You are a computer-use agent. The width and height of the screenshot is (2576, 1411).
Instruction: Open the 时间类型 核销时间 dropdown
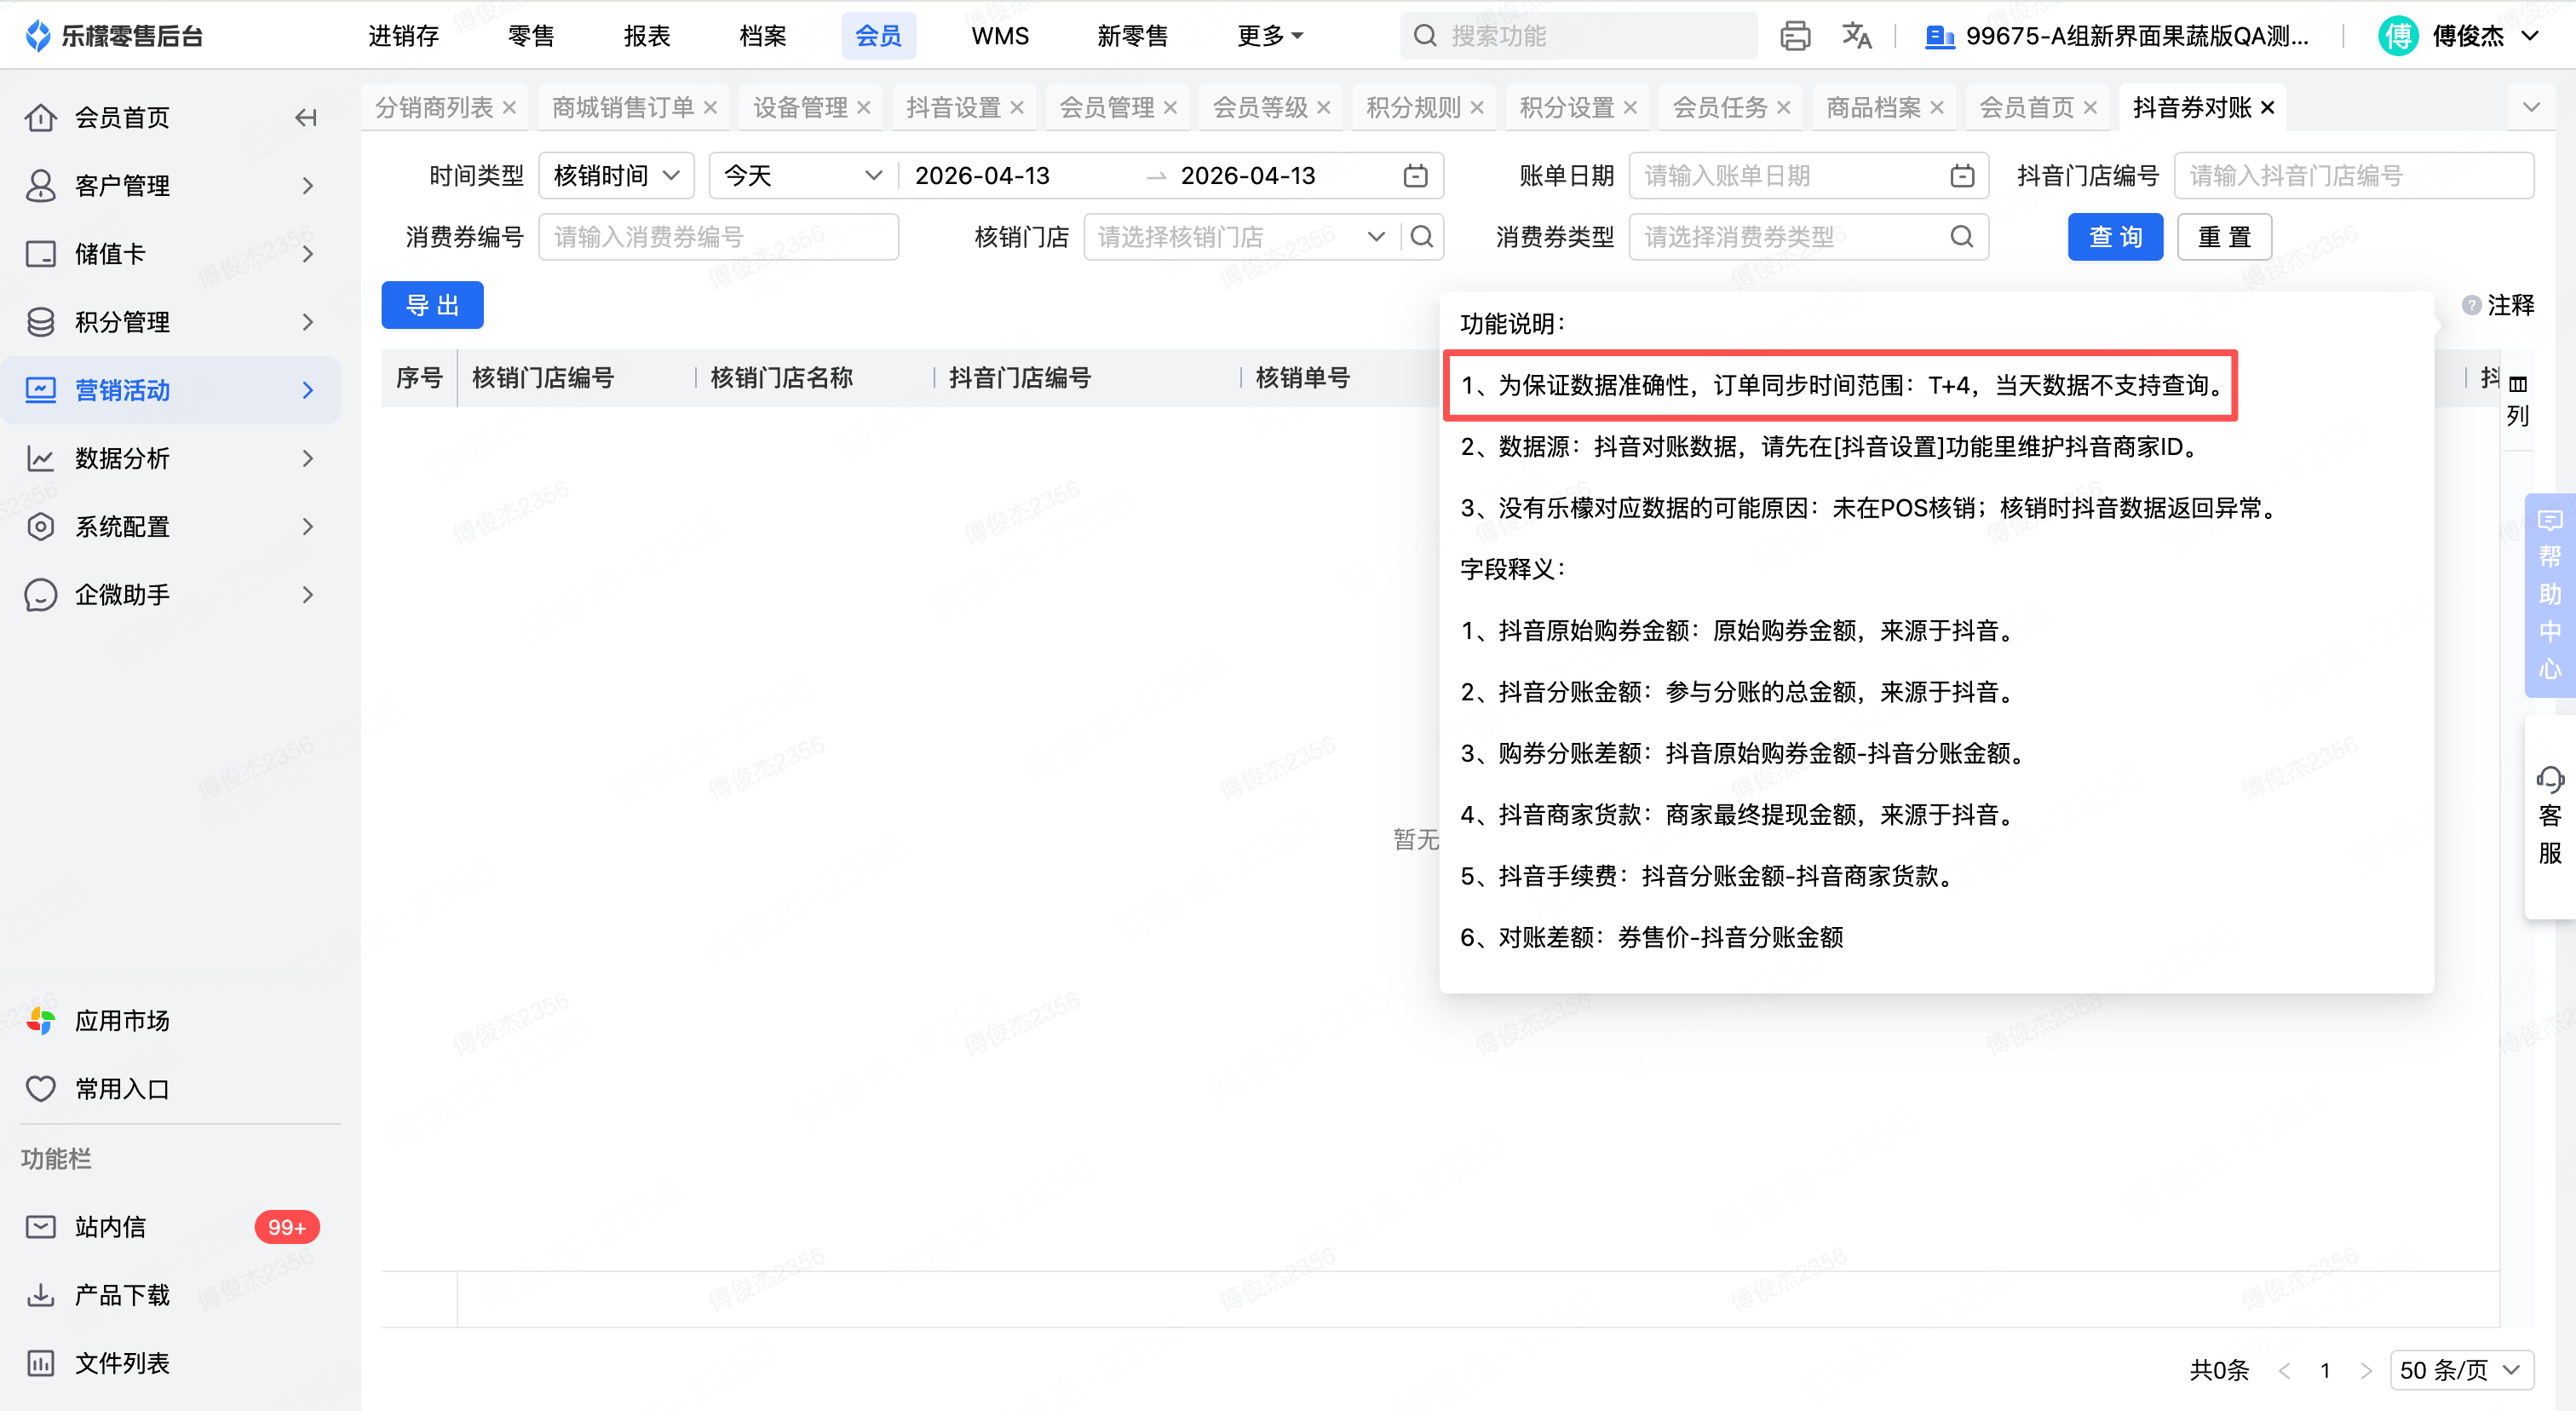[x=616, y=176]
